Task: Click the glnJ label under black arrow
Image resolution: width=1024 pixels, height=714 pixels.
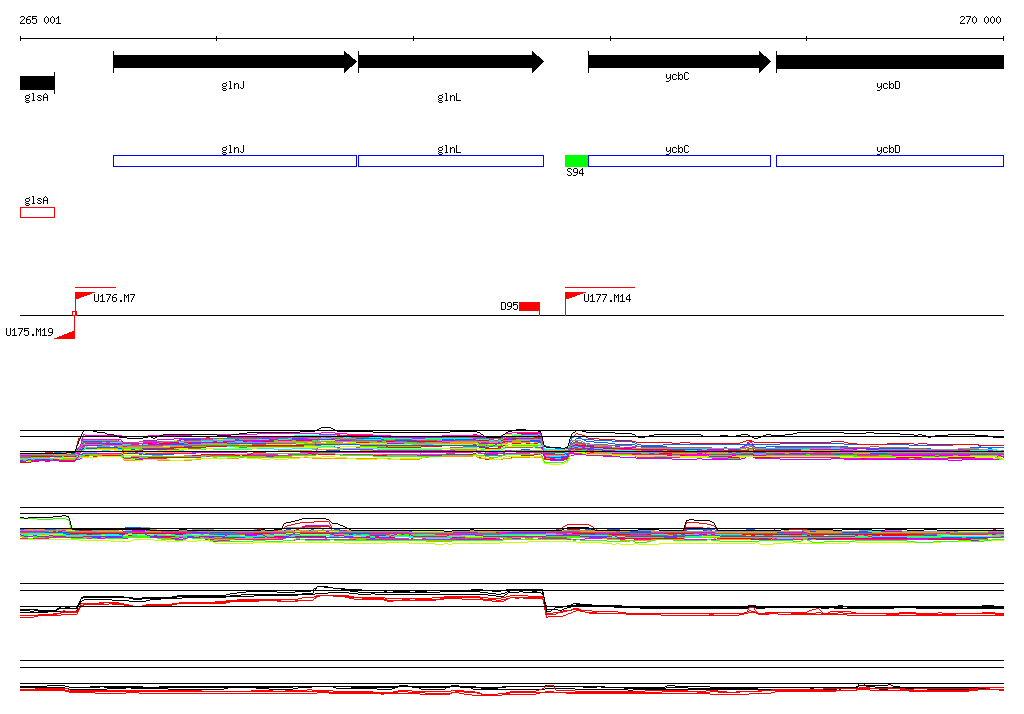Action: pos(233,86)
